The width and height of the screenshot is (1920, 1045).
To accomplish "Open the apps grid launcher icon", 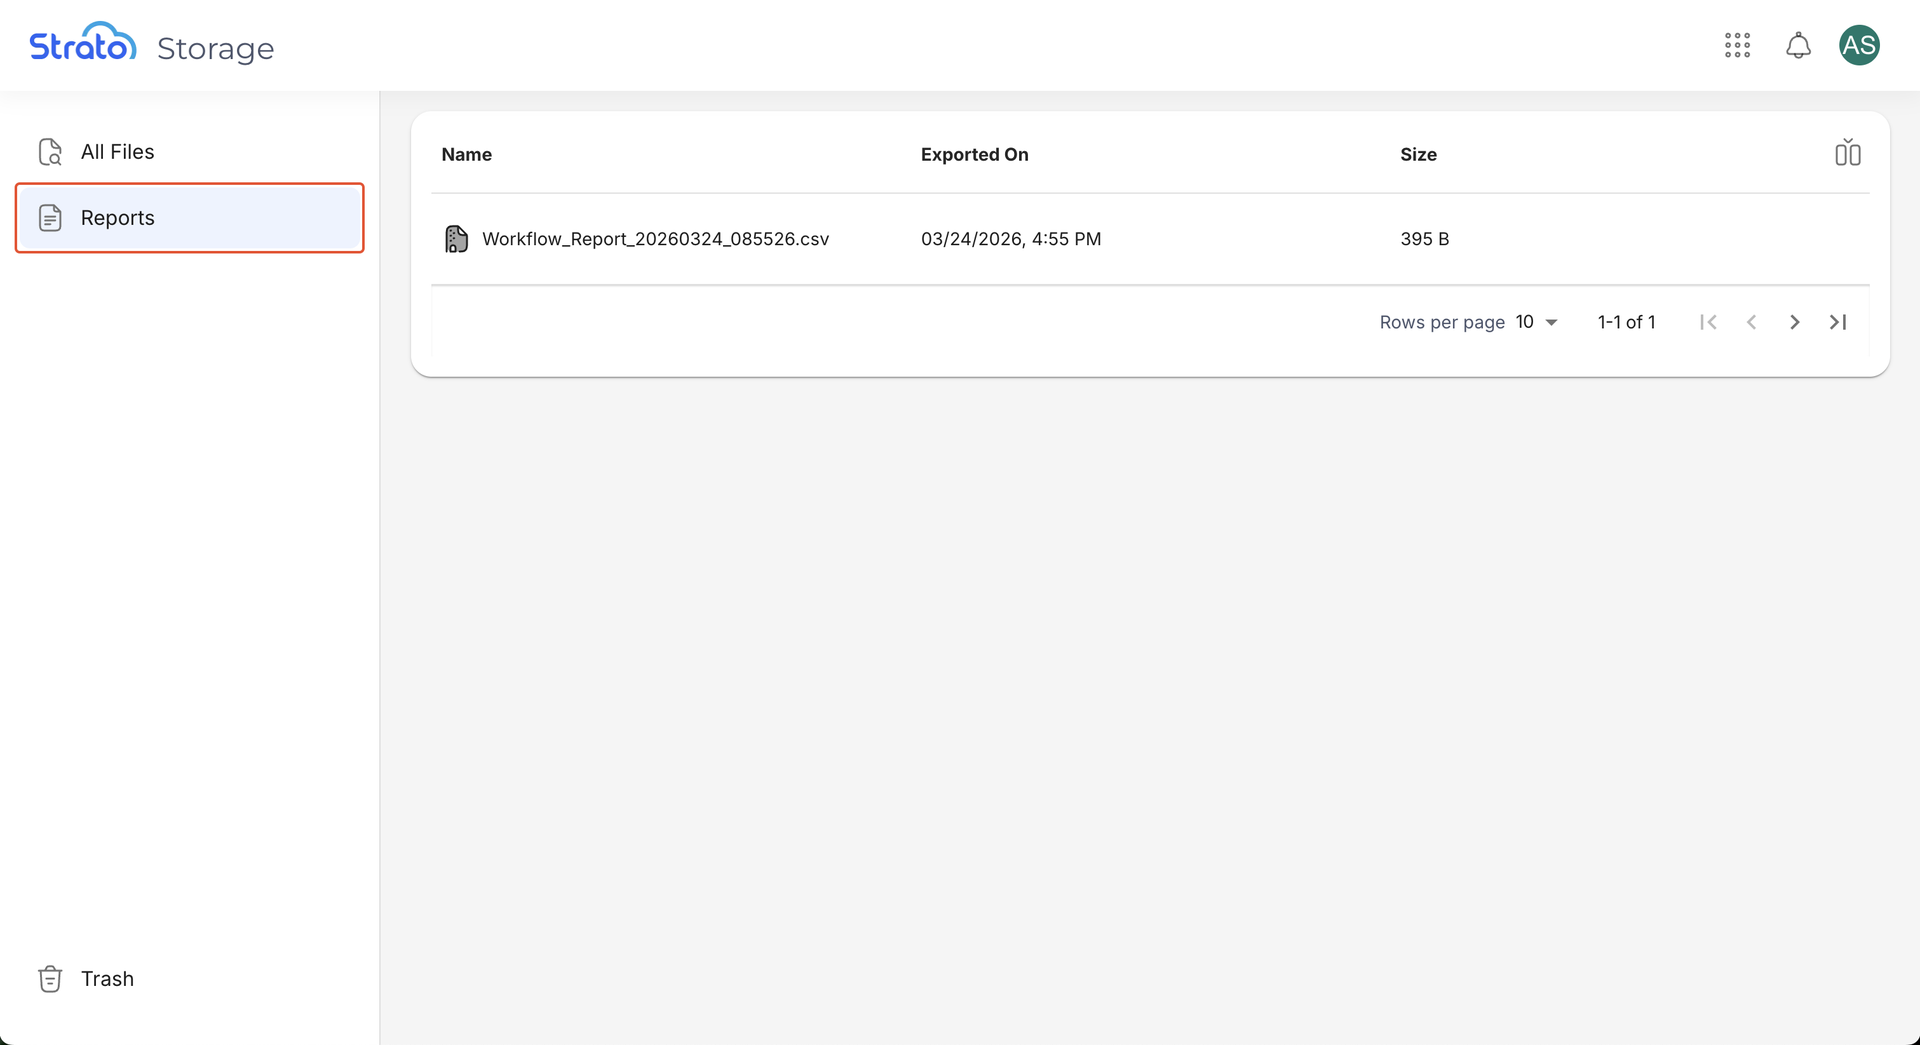I will coord(1737,45).
